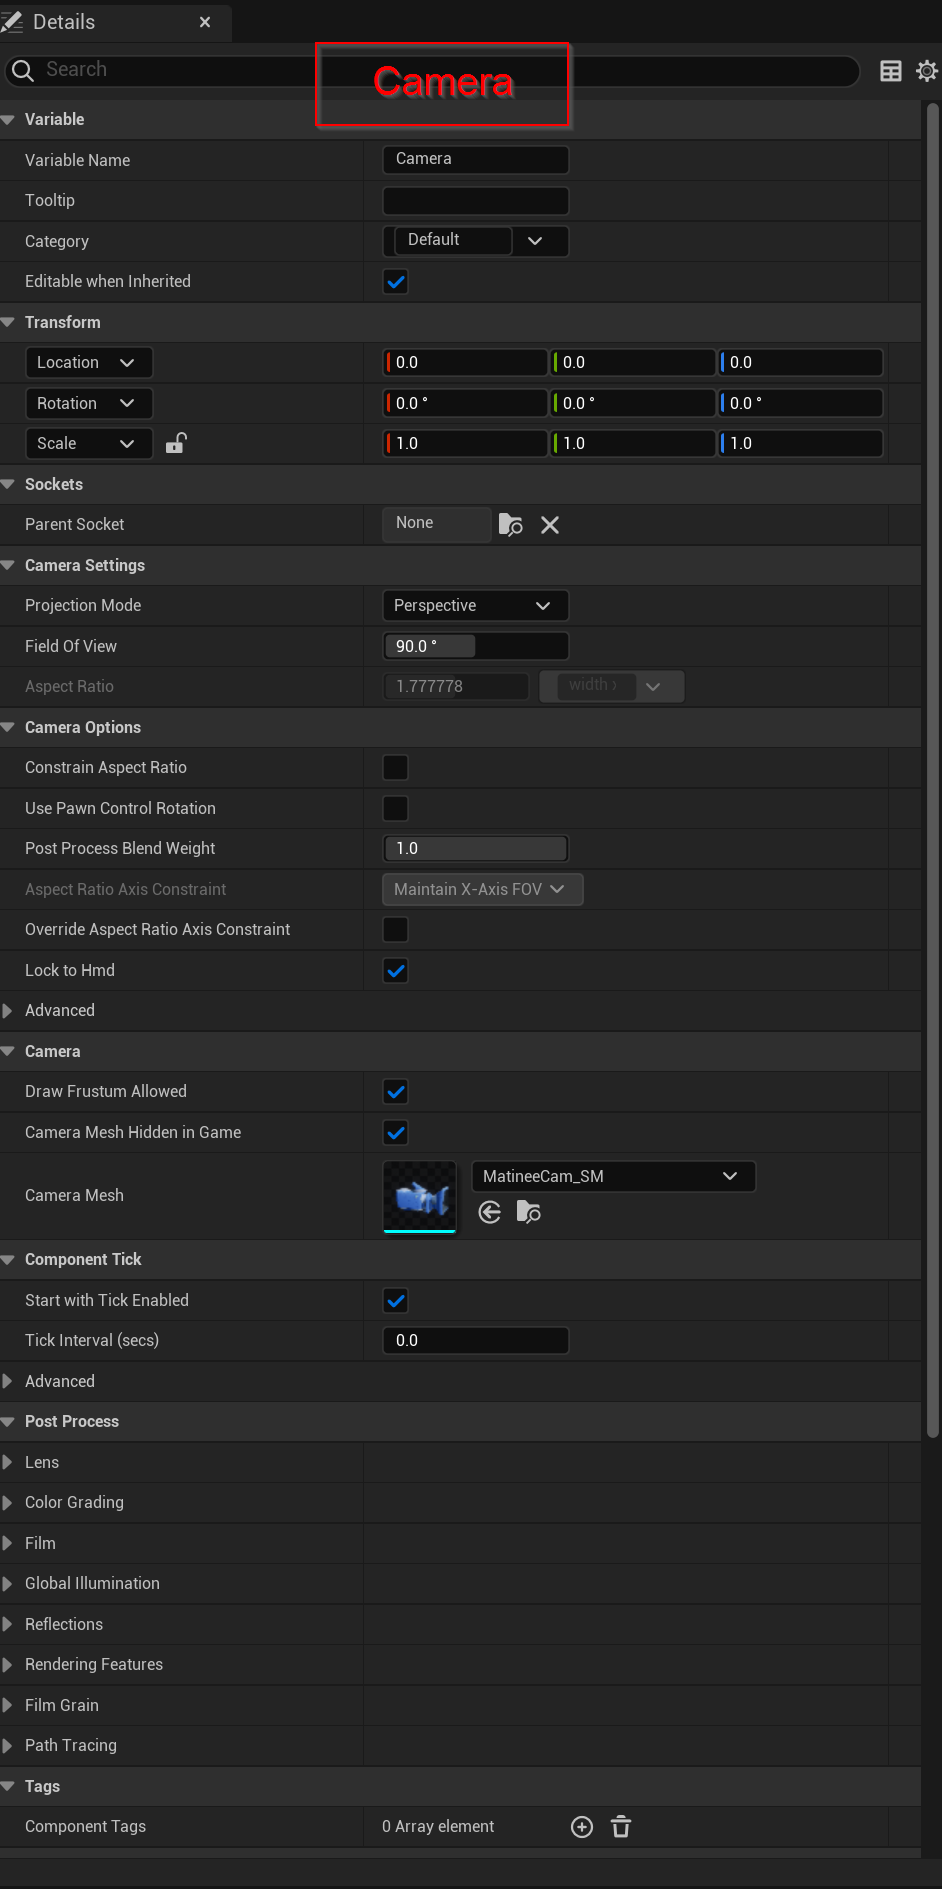Click Post Process Blend Weight slider field
Image resolution: width=942 pixels, height=1889 pixels.
(x=476, y=849)
